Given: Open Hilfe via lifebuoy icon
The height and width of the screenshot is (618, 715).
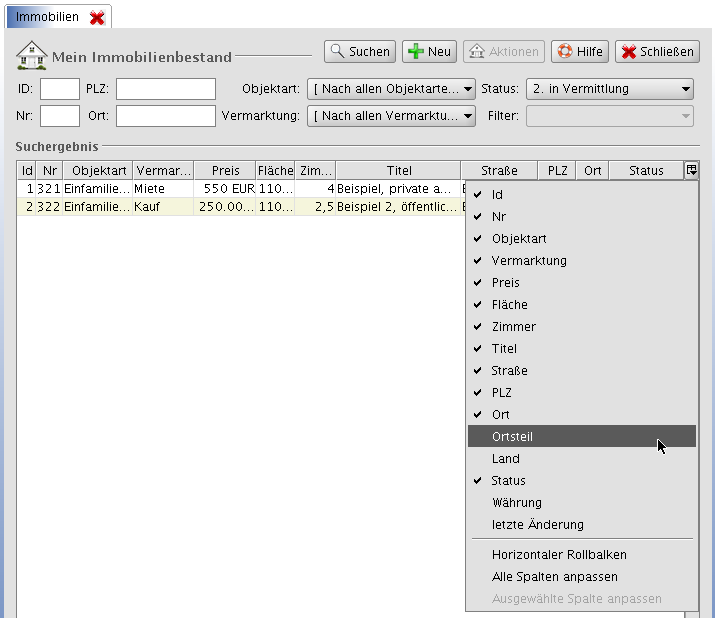Looking at the screenshot, I should click(579, 52).
